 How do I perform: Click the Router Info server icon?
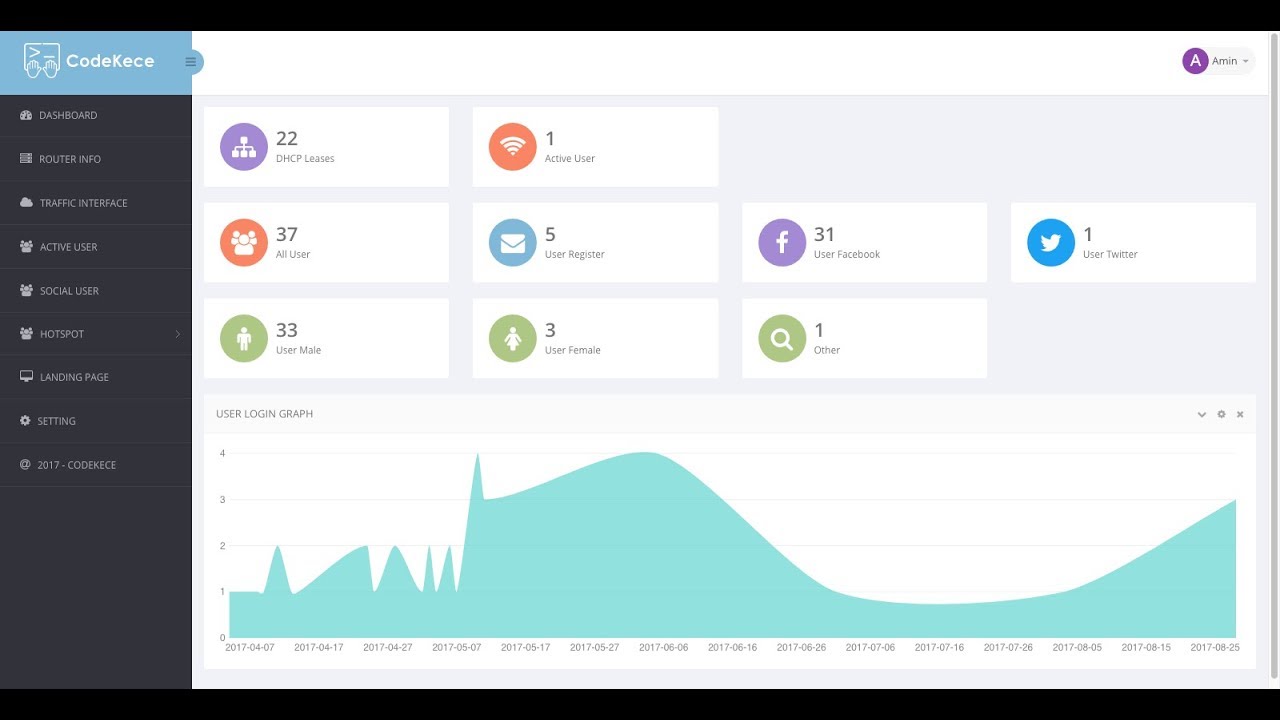tap(26, 159)
